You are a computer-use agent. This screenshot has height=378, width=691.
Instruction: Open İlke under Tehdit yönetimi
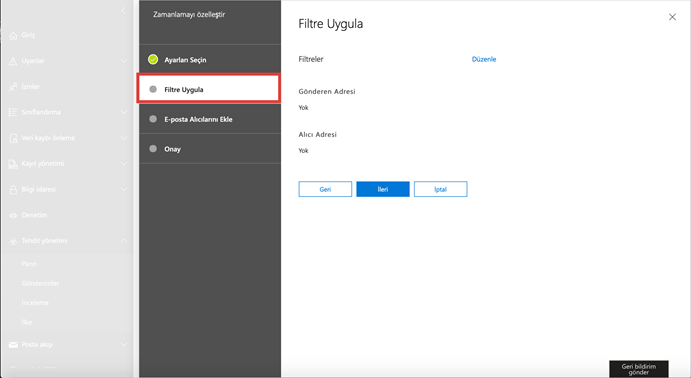[x=27, y=322]
